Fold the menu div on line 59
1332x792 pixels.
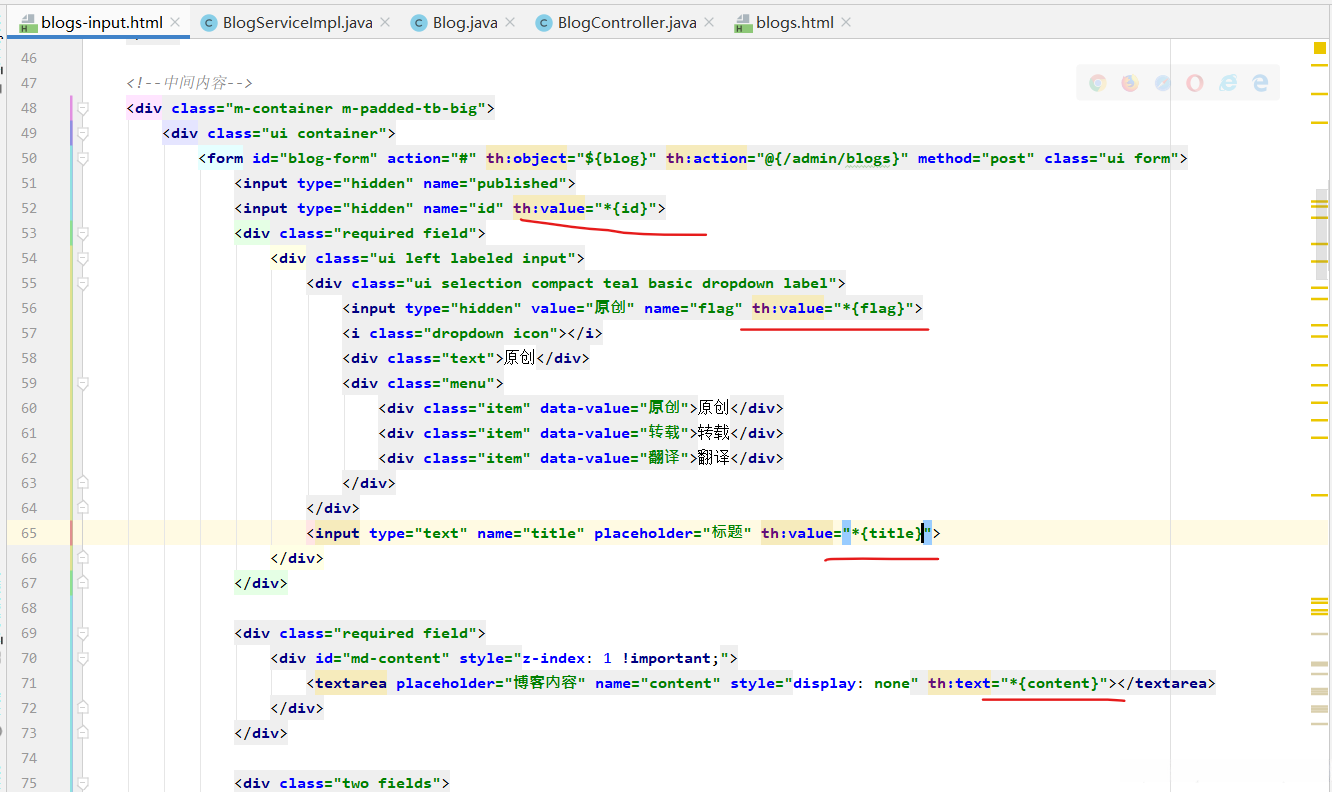83,383
